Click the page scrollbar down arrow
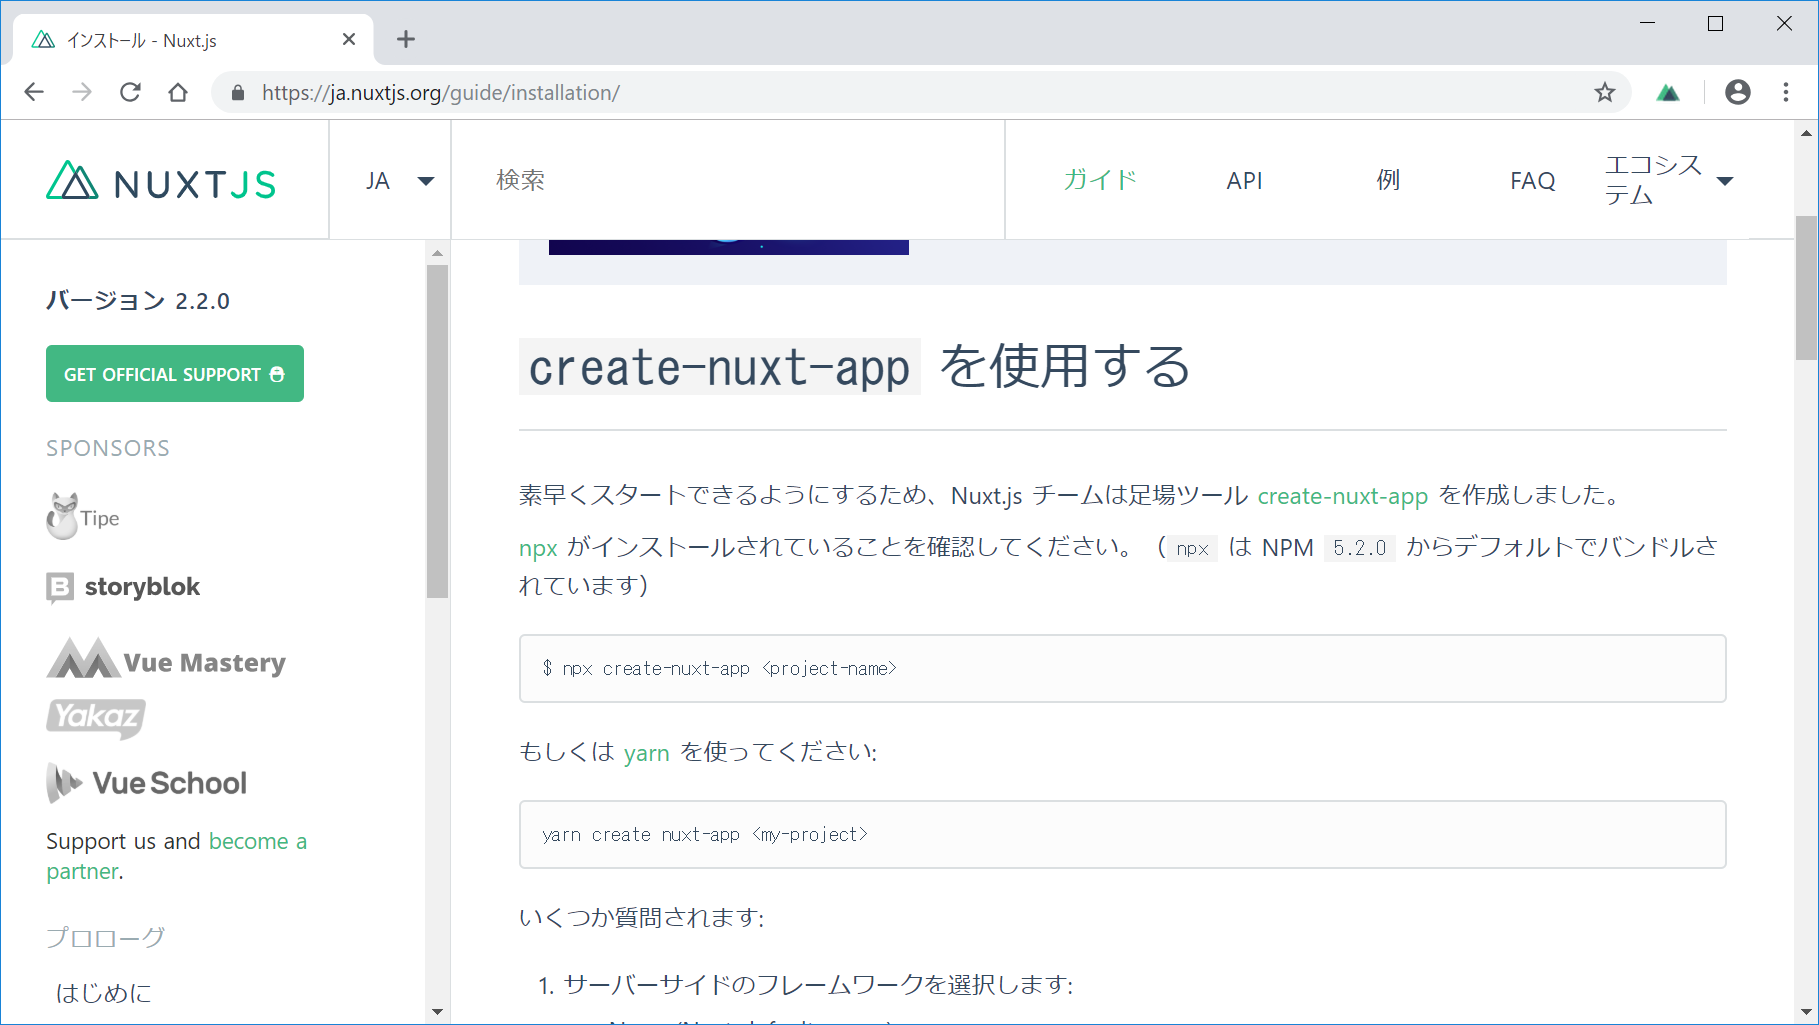The height and width of the screenshot is (1025, 1819). pyautogui.click(x=1806, y=1012)
